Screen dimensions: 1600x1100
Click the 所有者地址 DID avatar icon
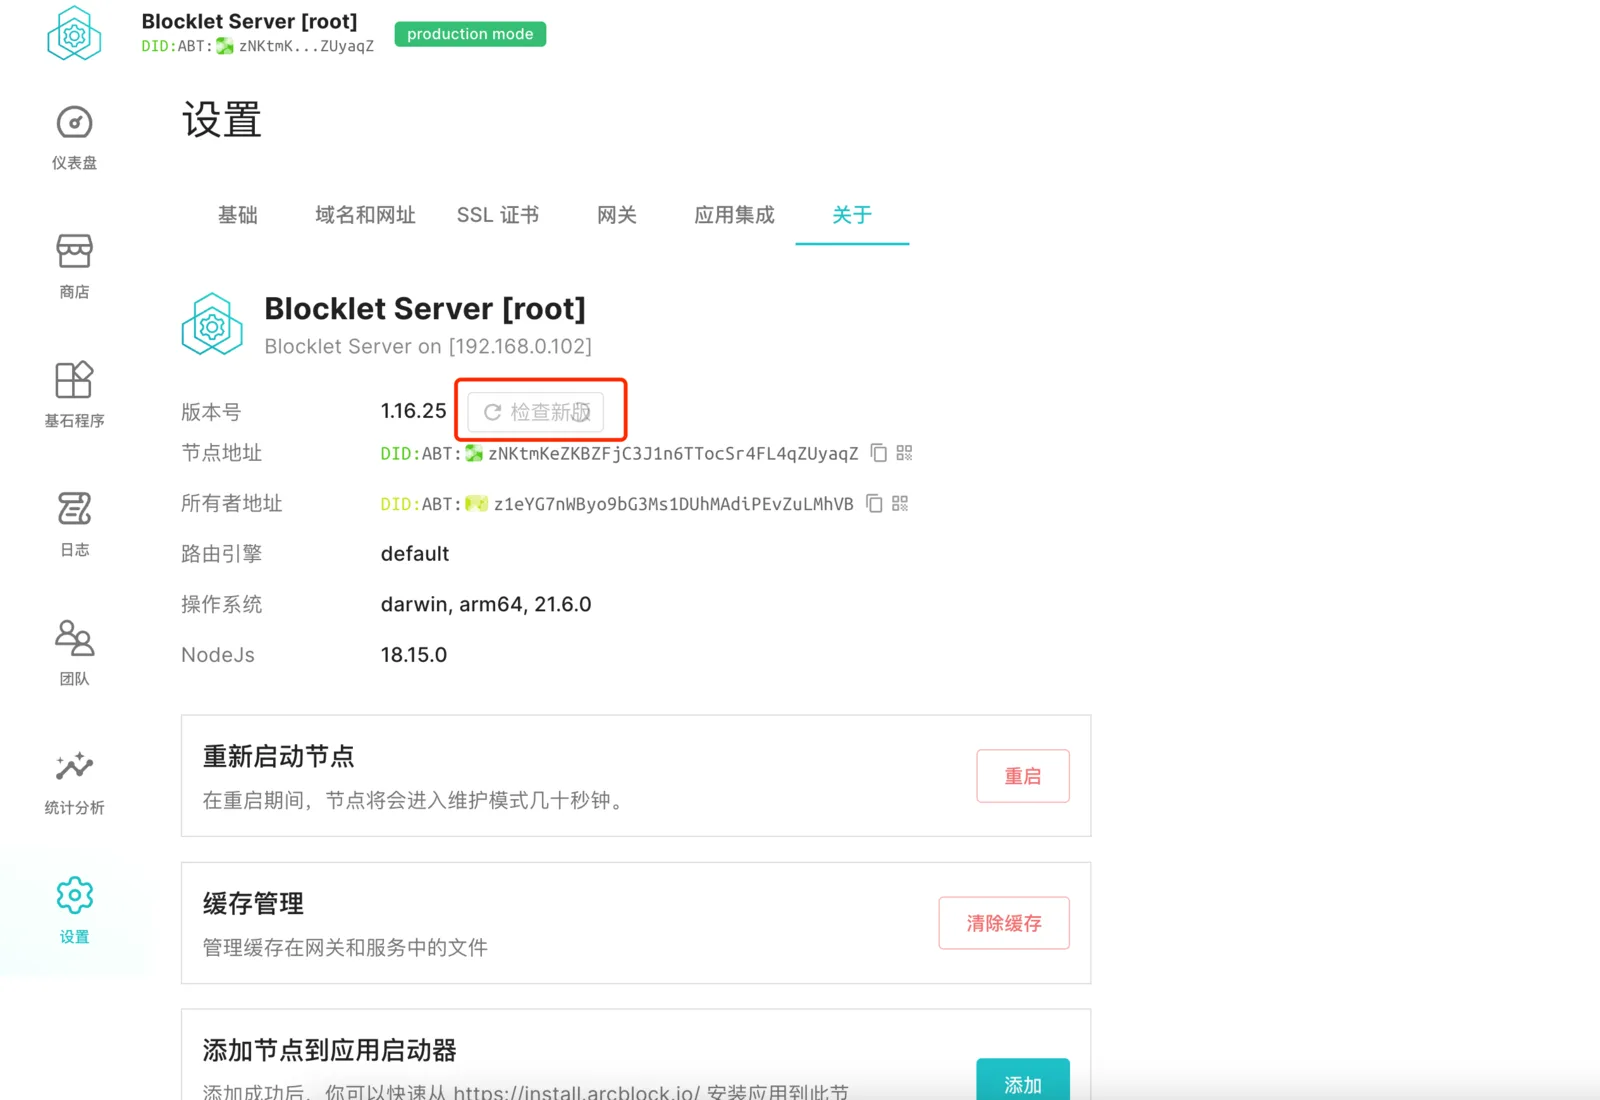(477, 504)
